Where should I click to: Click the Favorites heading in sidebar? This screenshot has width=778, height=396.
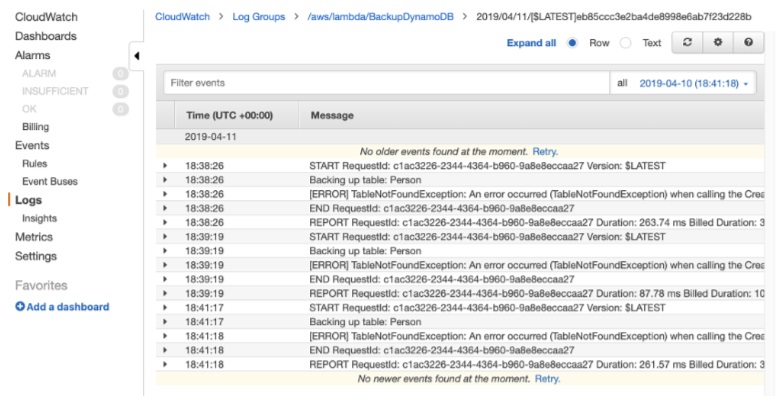point(41,285)
